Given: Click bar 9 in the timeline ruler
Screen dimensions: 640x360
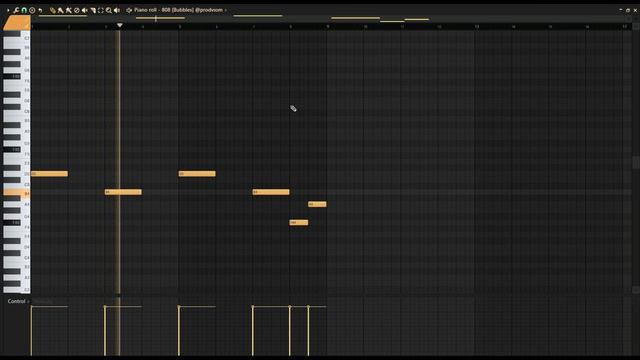Looking at the screenshot, I should tap(328, 27).
